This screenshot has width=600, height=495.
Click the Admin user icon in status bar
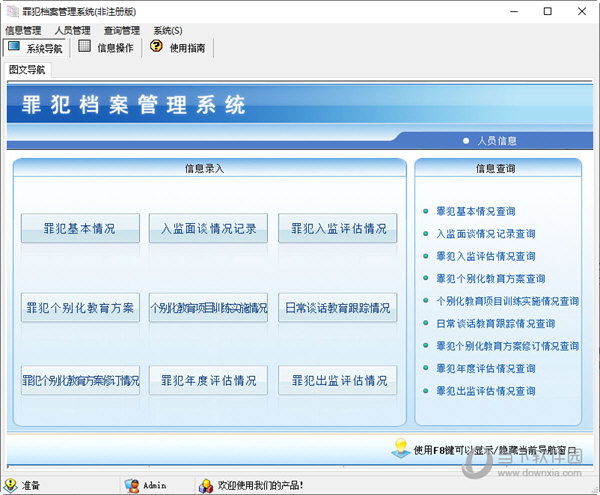[132, 485]
